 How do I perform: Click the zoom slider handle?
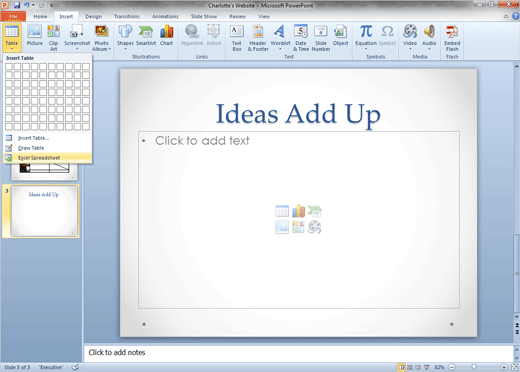click(x=474, y=367)
